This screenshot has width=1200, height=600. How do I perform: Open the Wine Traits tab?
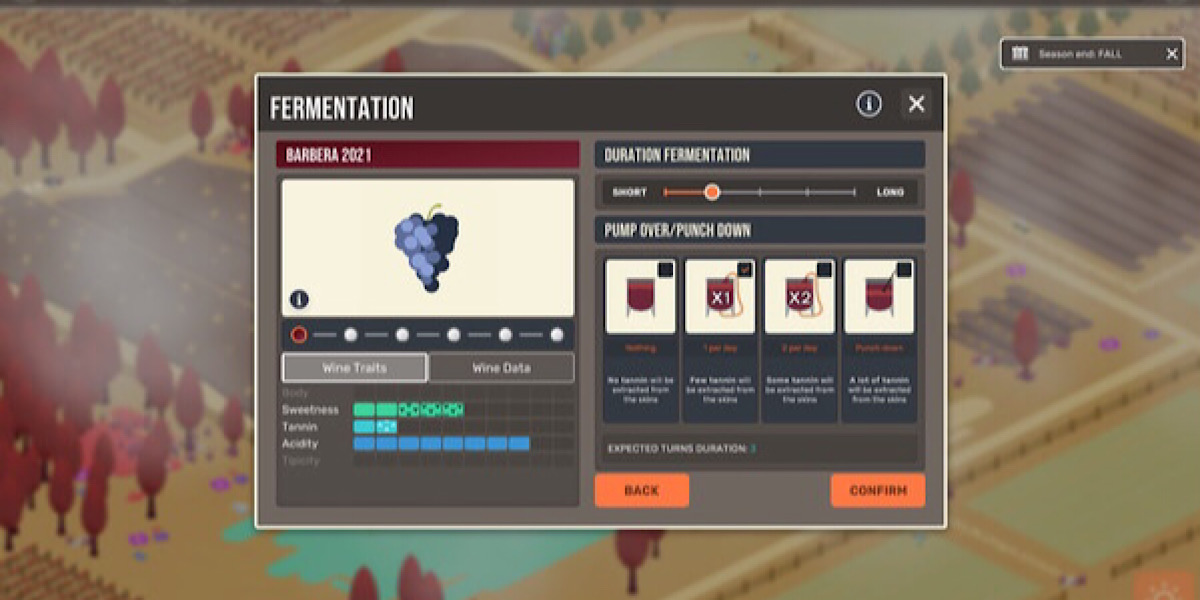tap(354, 368)
